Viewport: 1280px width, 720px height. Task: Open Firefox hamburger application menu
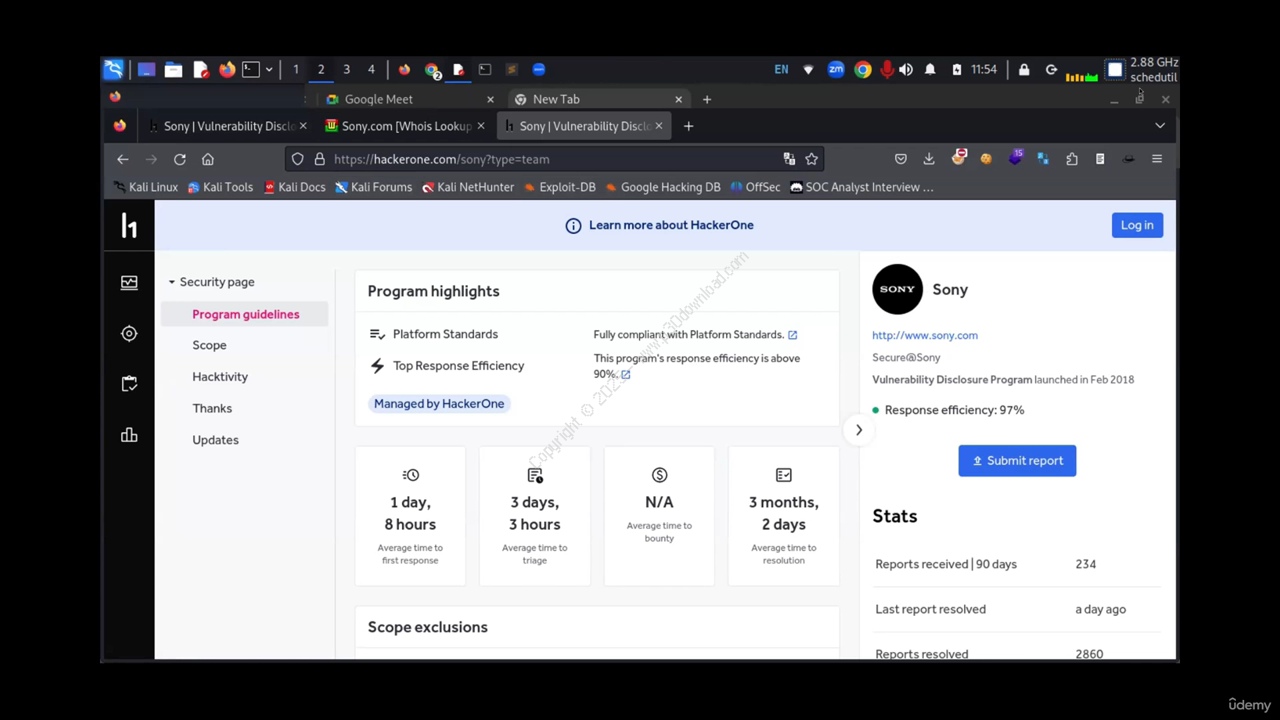click(1157, 159)
